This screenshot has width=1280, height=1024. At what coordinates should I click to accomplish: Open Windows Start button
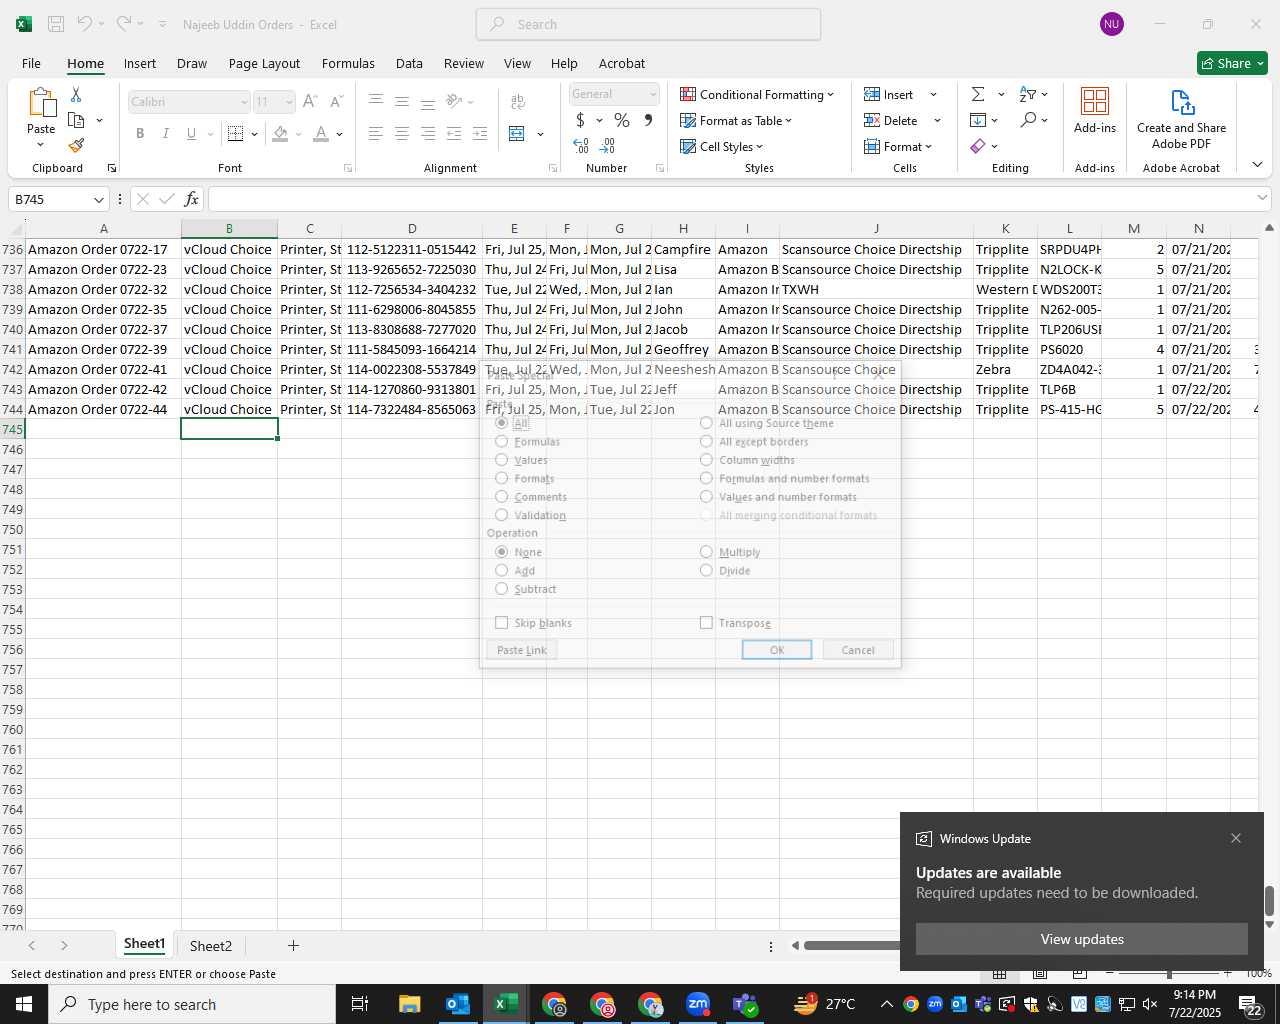(24, 1004)
